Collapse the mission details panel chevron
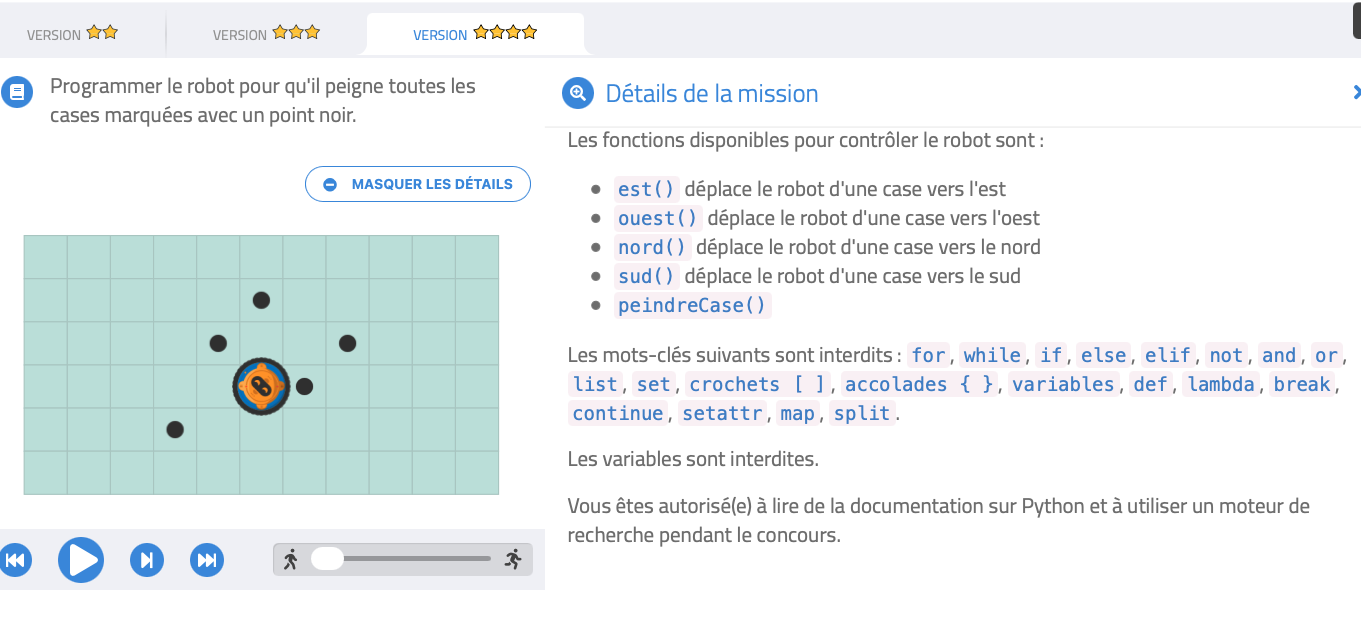This screenshot has height=624, width=1361. click(x=1355, y=93)
